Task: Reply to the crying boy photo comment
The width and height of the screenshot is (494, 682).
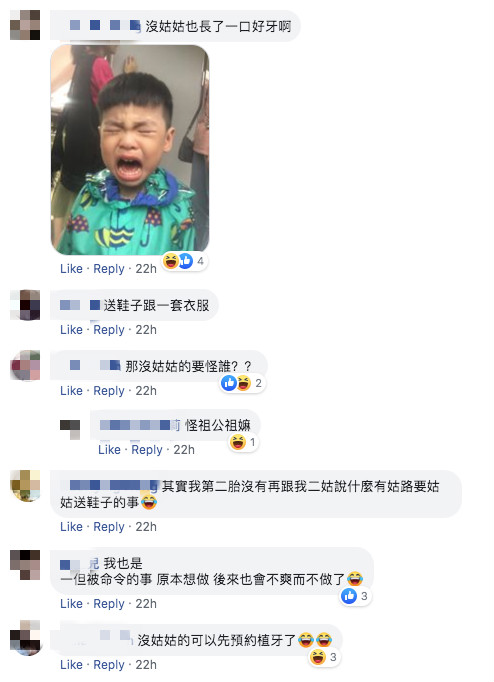Action: coord(109,269)
